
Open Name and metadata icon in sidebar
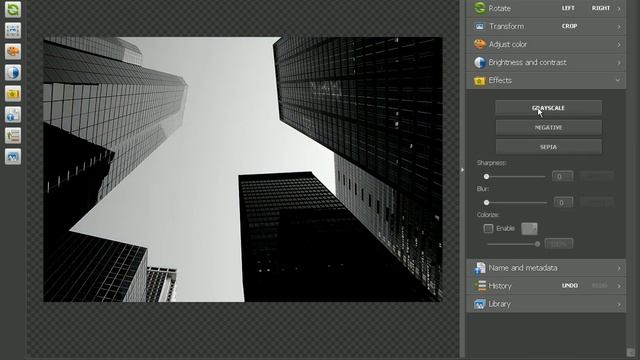(13, 115)
